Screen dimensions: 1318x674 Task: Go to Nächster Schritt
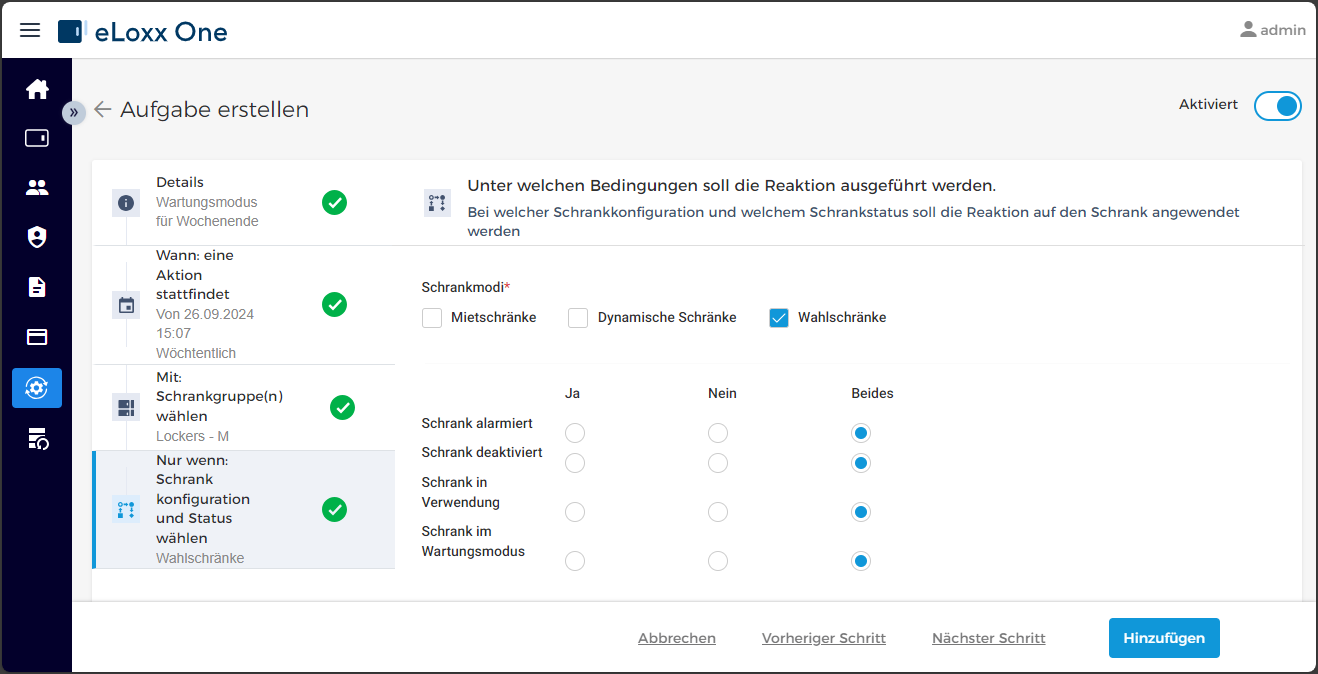click(989, 638)
